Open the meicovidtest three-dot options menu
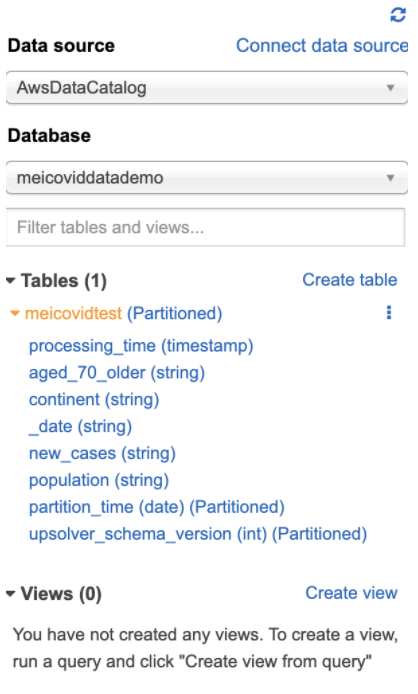Viewport: 418px width, 694px height. [x=389, y=312]
